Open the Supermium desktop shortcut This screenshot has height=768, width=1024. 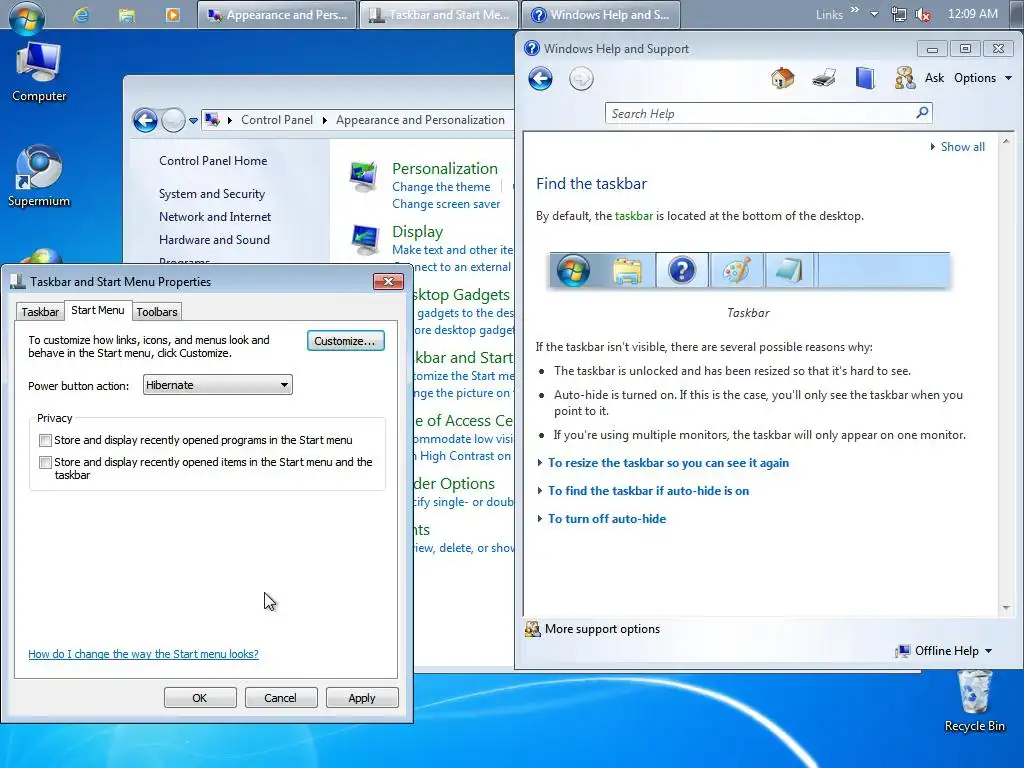click(x=39, y=176)
